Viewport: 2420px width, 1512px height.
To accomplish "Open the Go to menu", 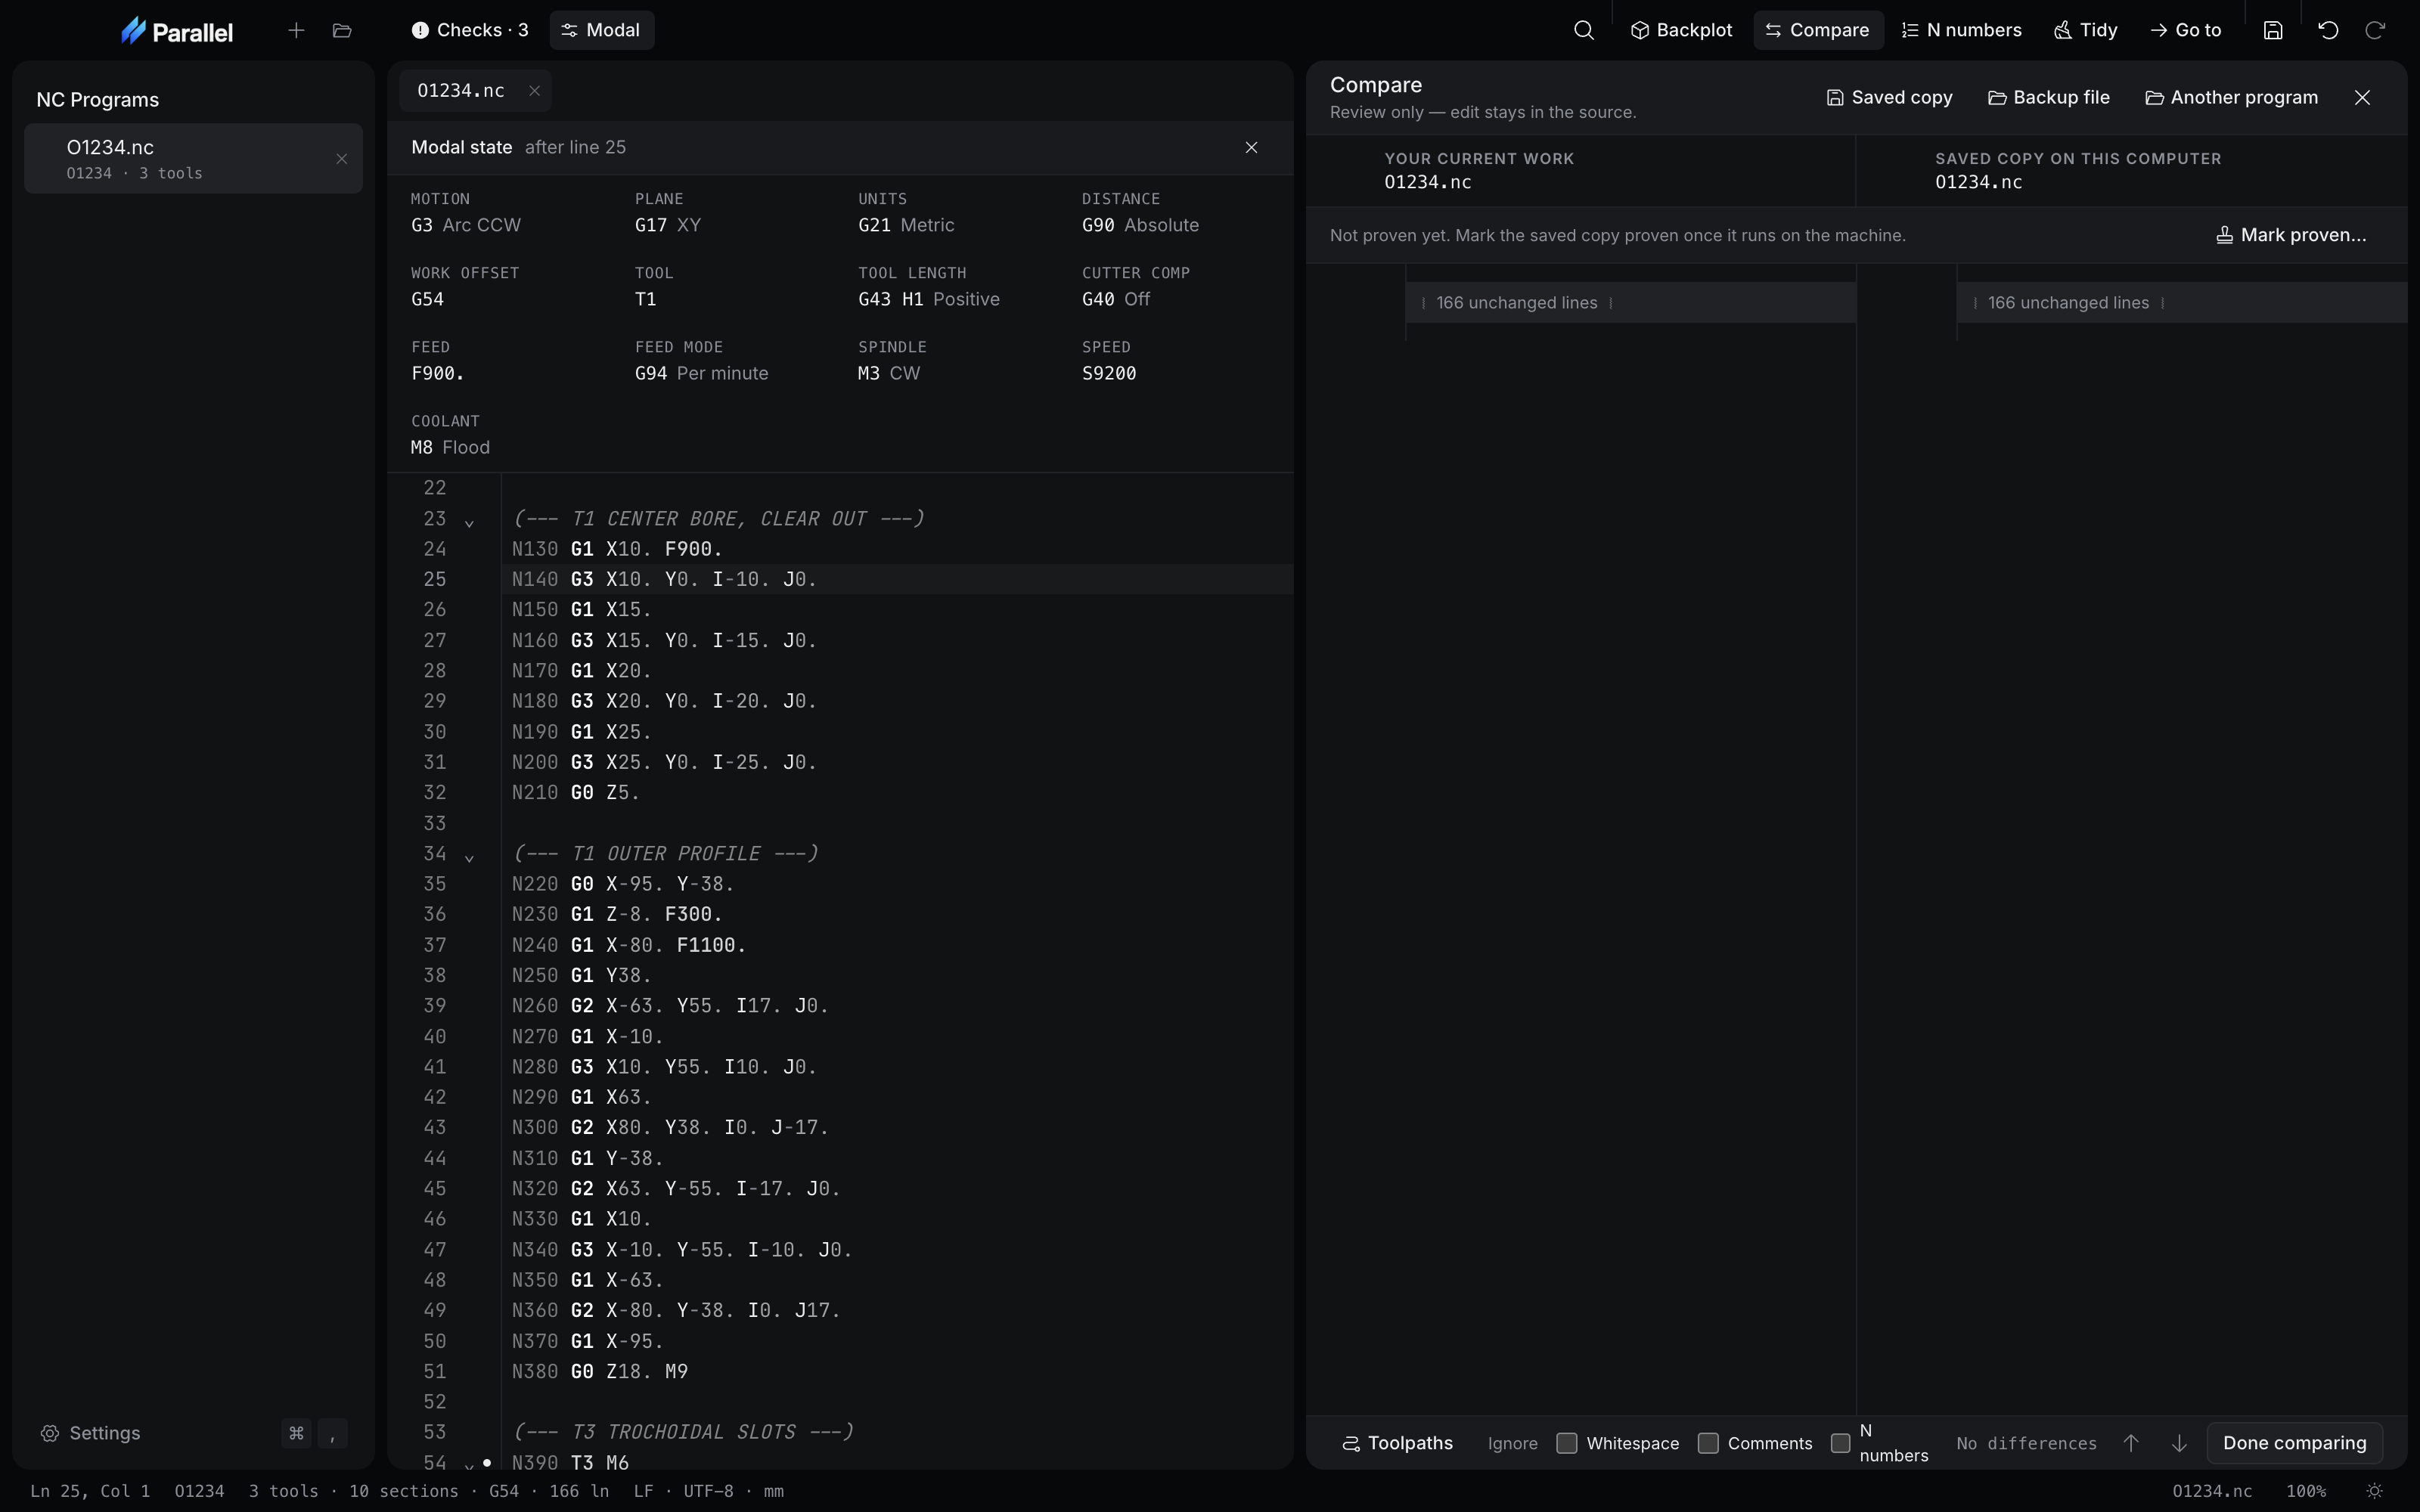I will pyautogui.click(x=2186, y=30).
